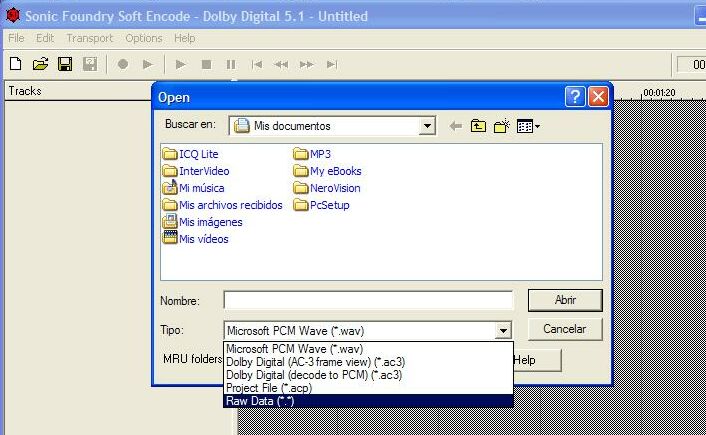706x435 pixels.
Task: Click the Encode play arrow next to Record
Action: point(147,64)
